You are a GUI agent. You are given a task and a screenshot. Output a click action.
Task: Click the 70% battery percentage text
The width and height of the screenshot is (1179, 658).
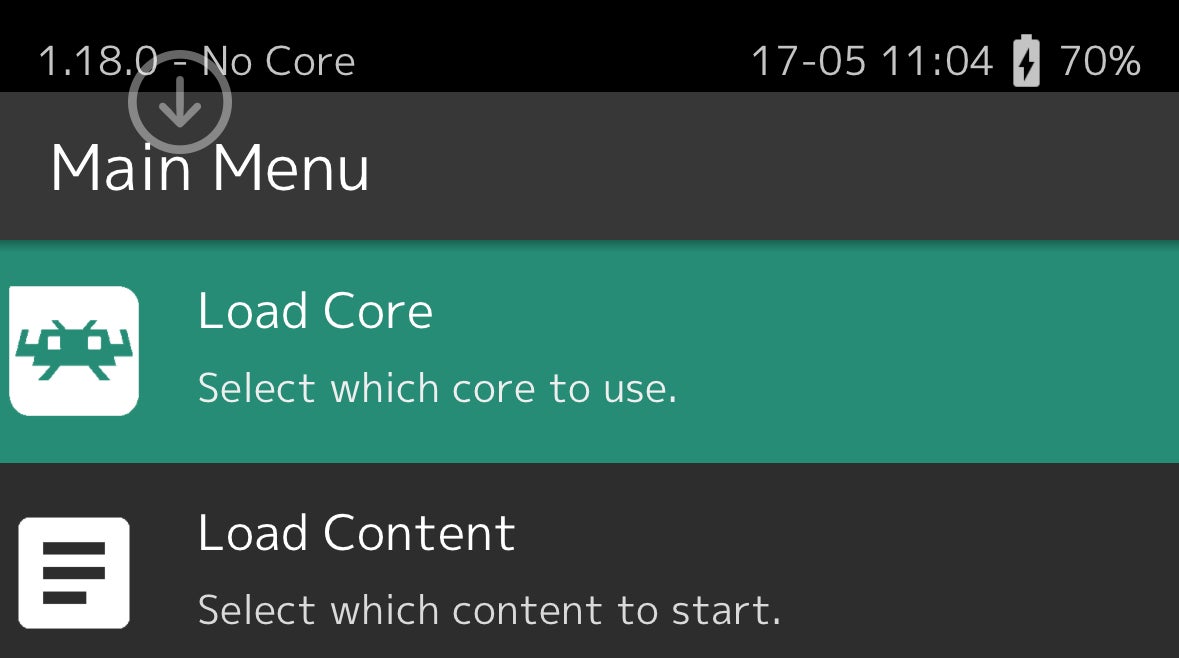(1100, 62)
